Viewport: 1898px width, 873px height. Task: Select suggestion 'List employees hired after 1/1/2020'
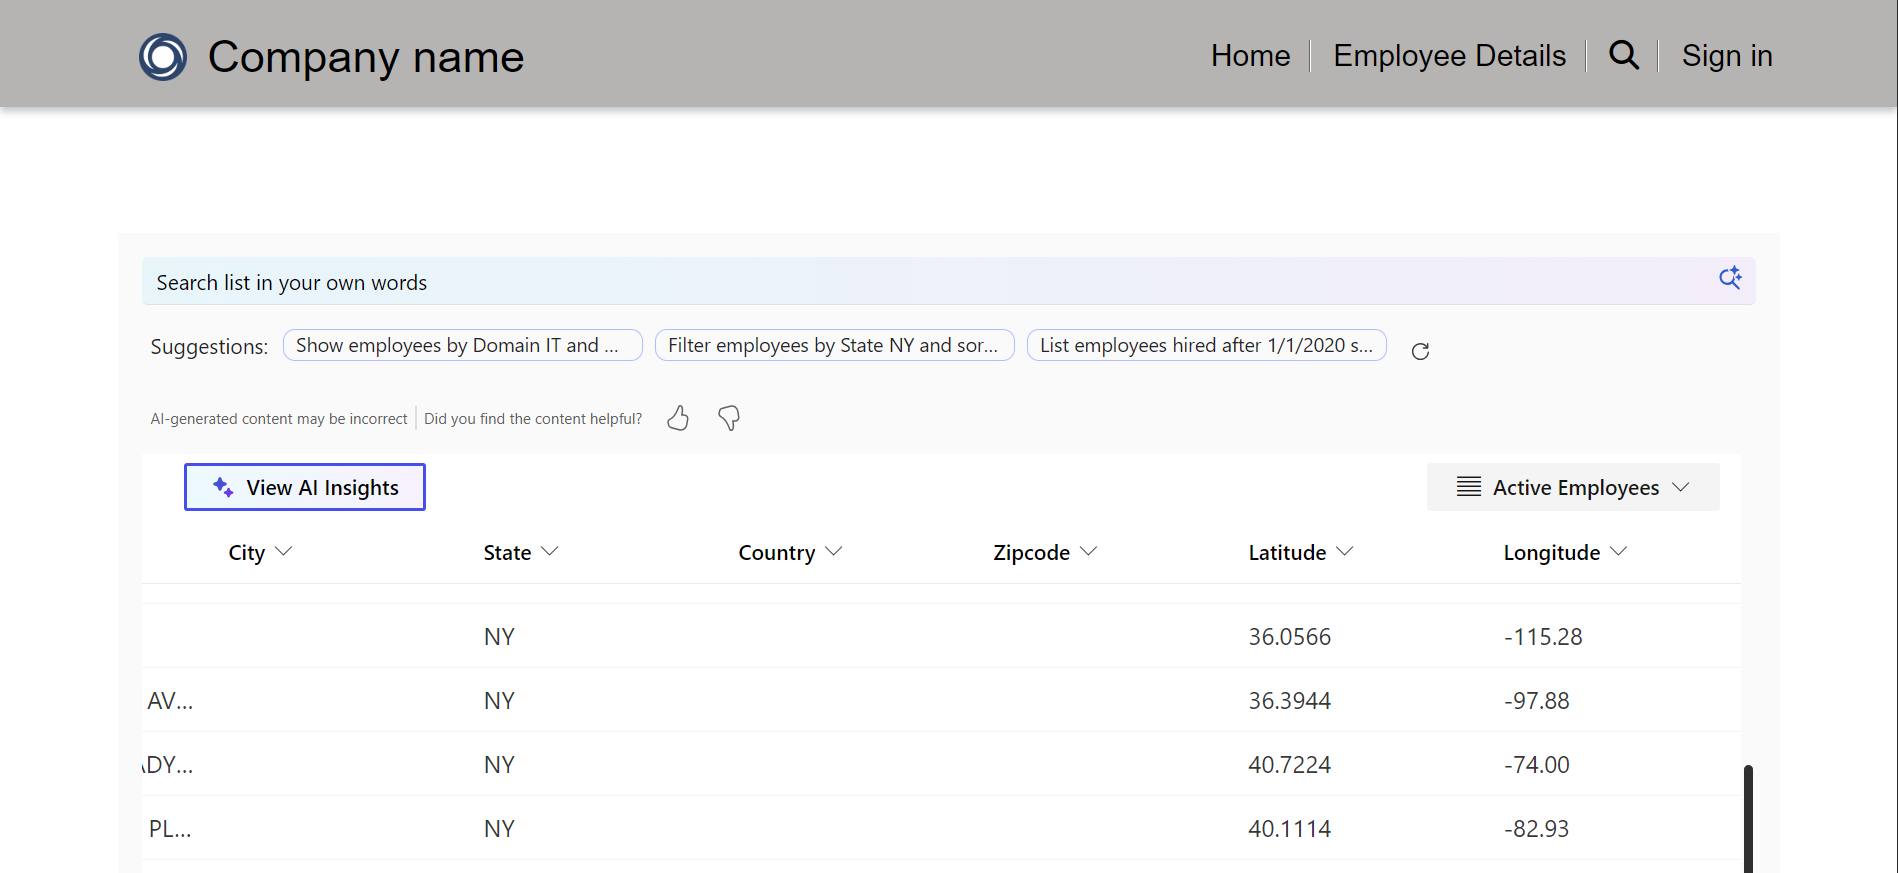coord(1207,345)
